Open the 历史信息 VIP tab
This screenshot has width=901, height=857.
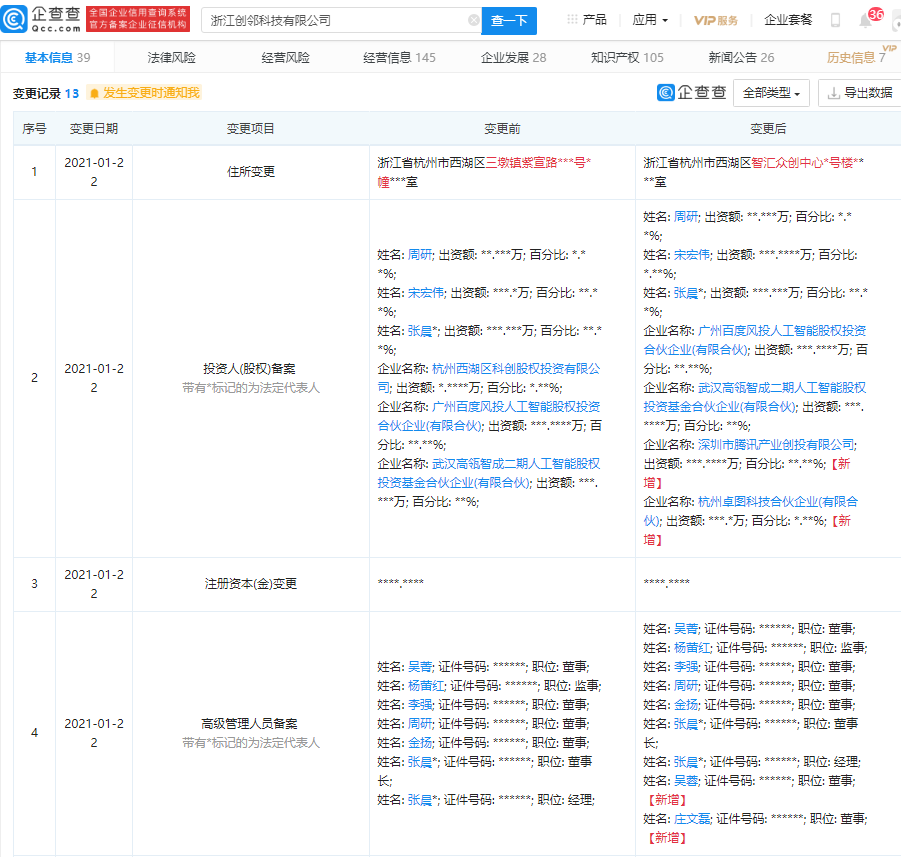pos(858,57)
